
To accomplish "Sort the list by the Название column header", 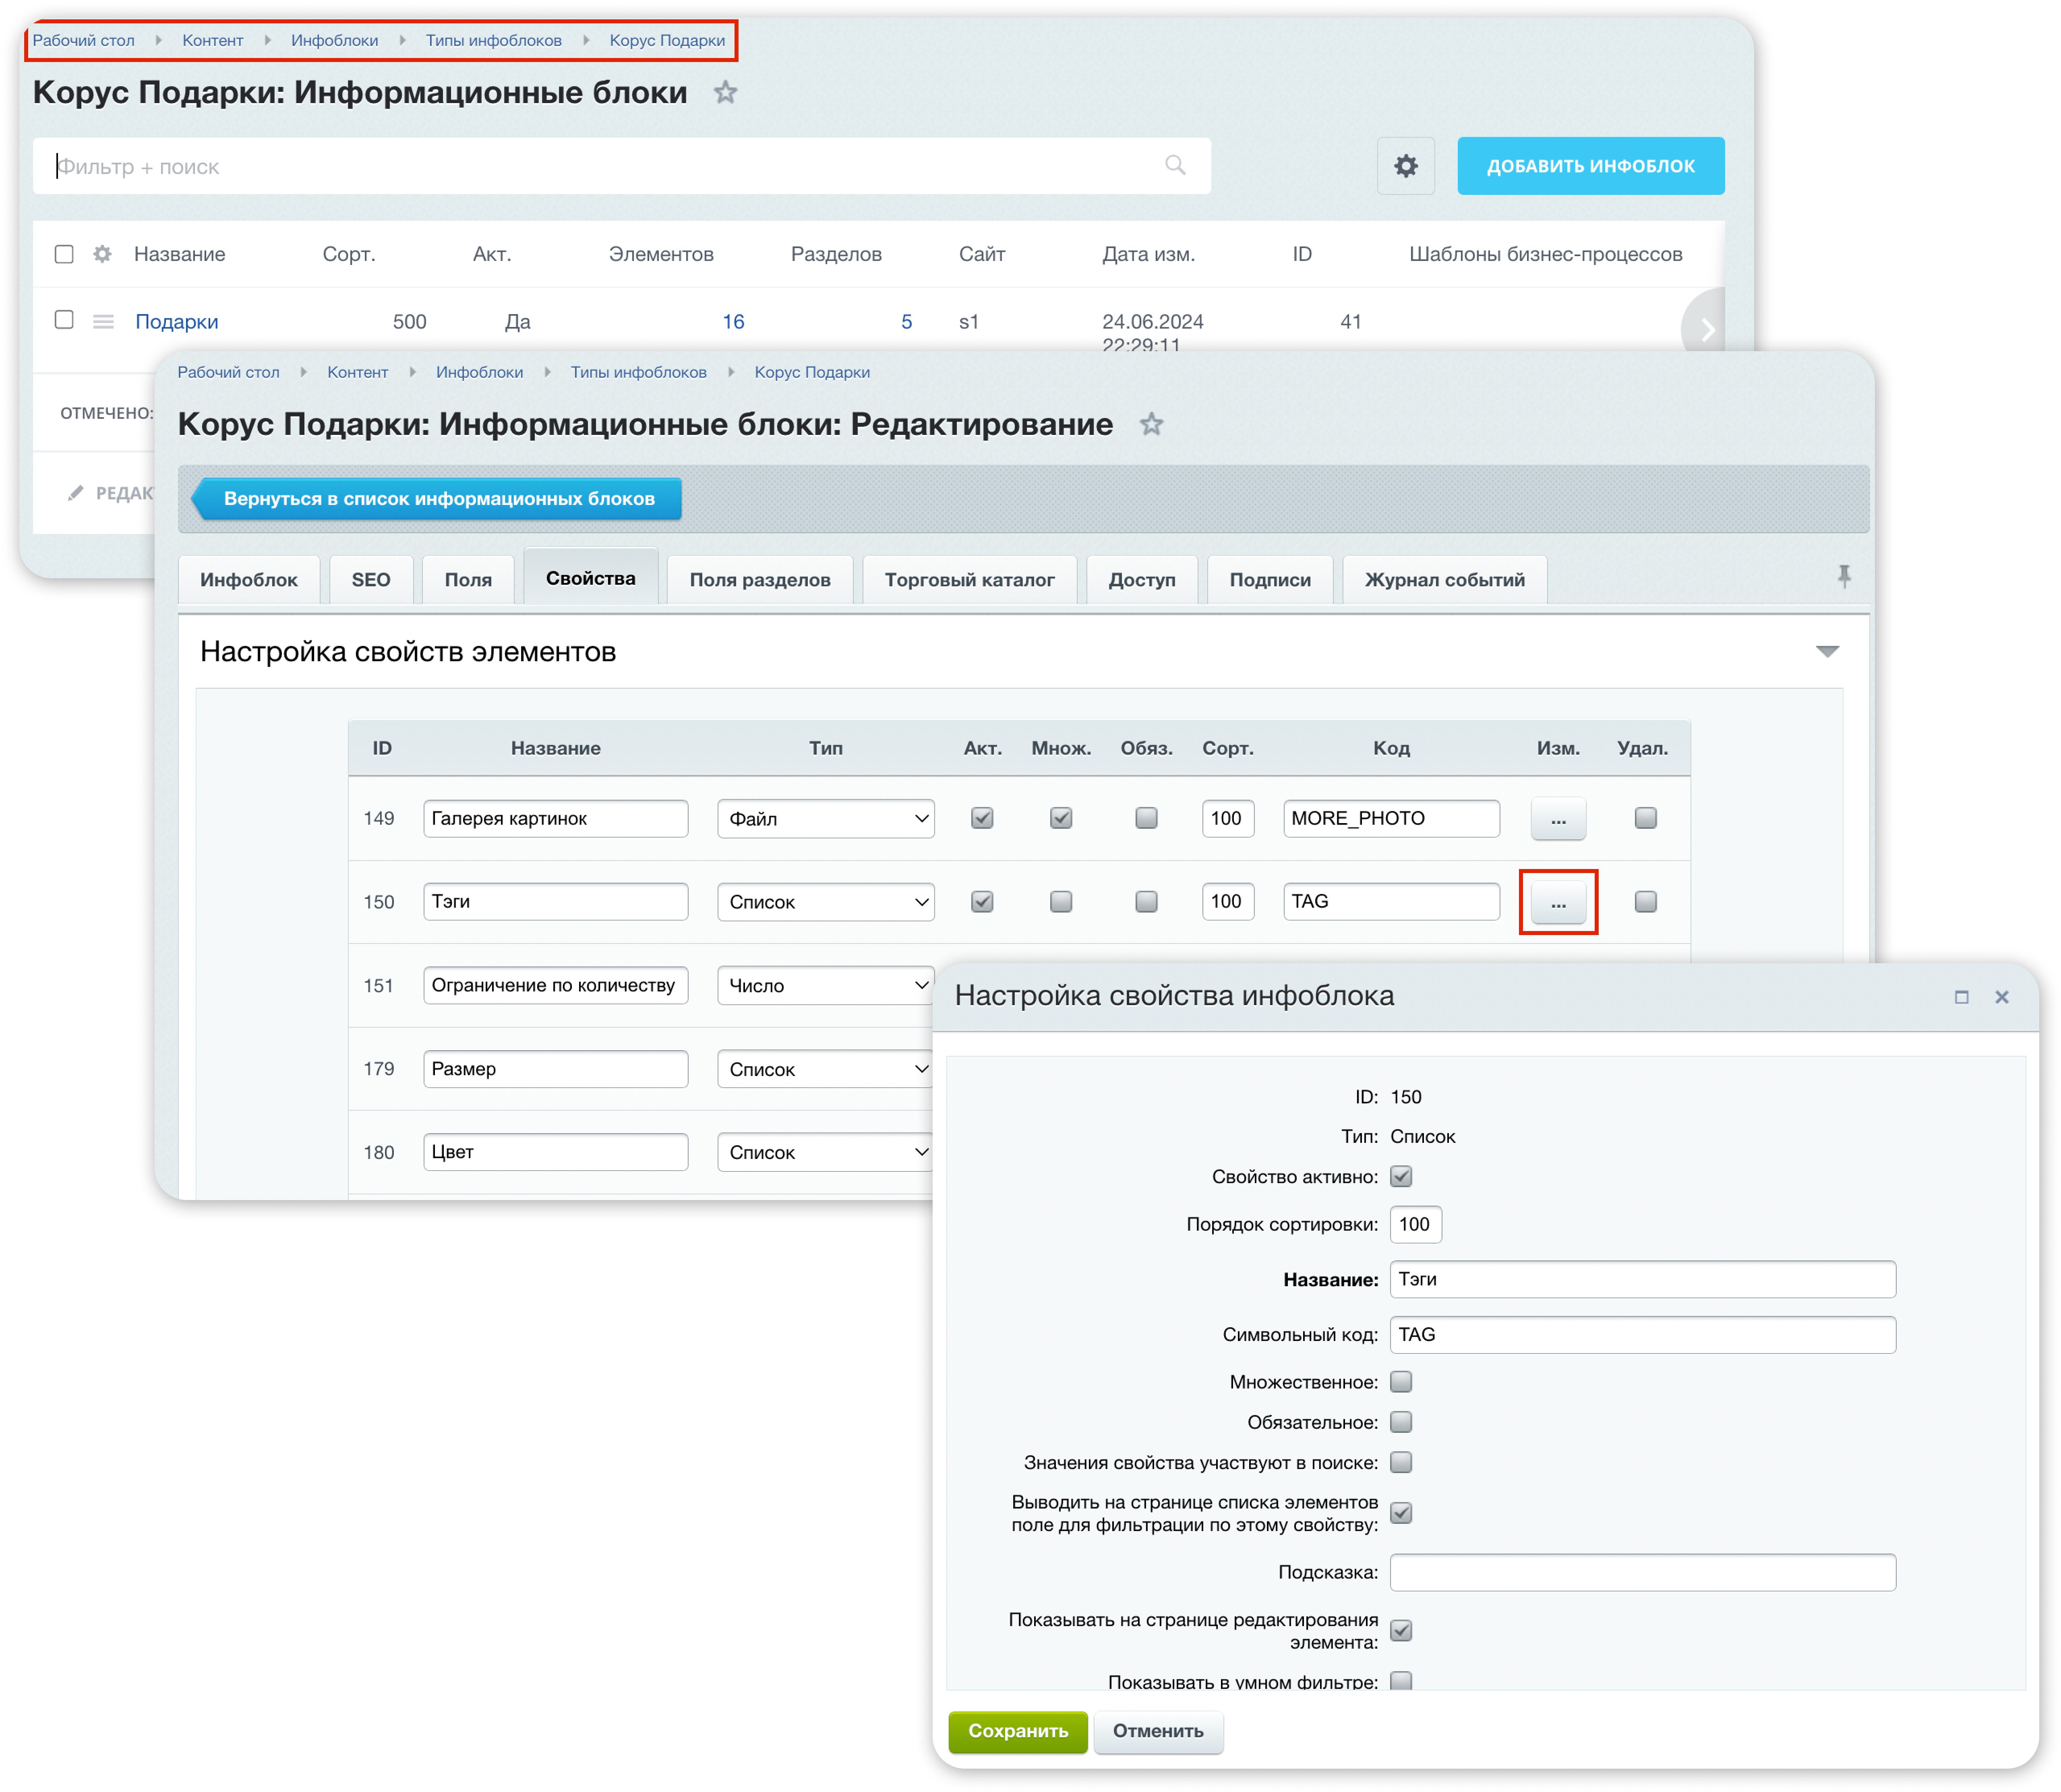I will (x=180, y=254).
